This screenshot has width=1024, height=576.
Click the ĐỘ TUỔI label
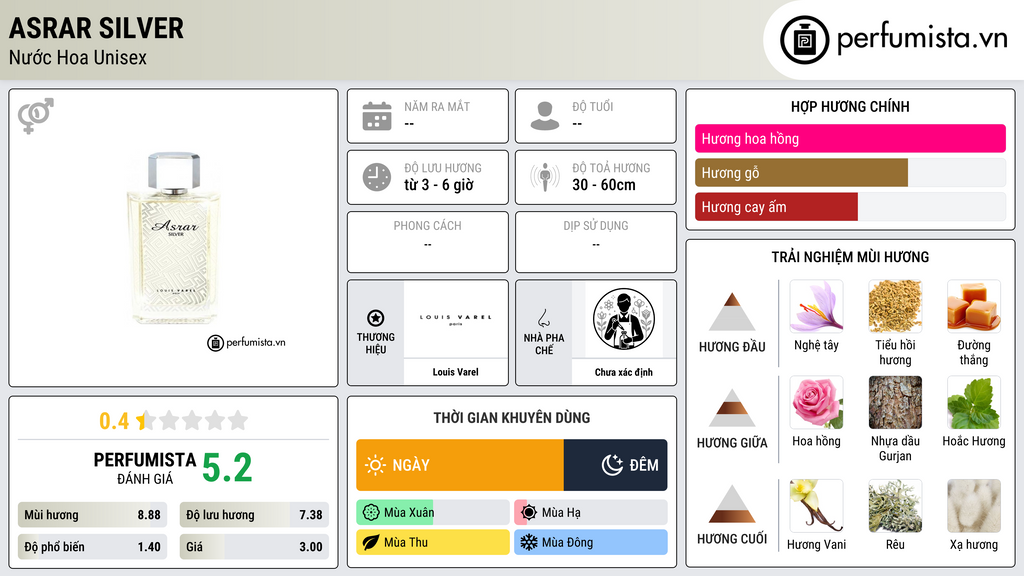(x=592, y=106)
